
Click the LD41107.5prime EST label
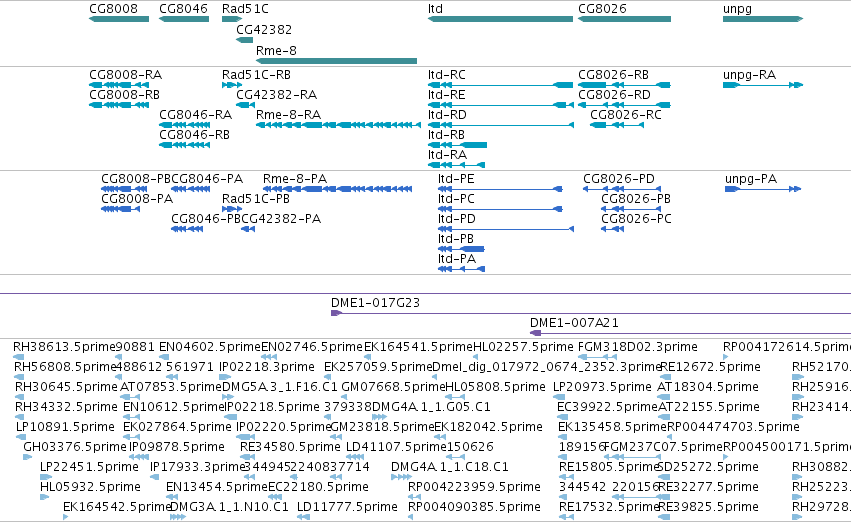tap(396, 447)
